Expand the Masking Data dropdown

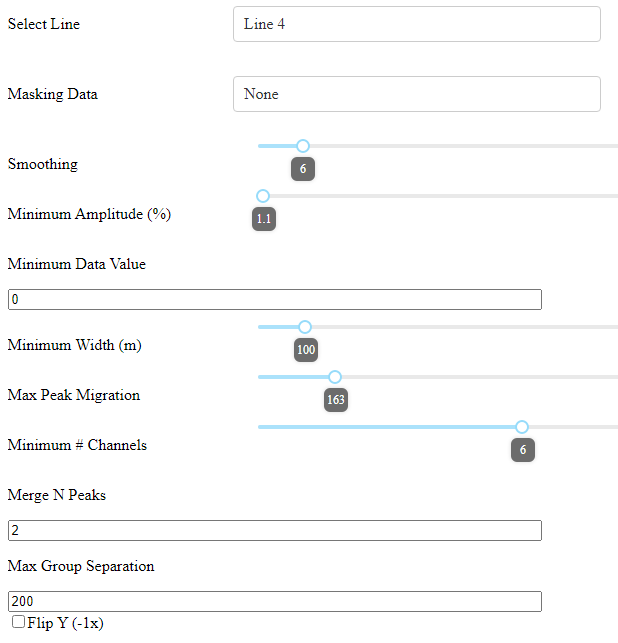click(x=416, y=94)
